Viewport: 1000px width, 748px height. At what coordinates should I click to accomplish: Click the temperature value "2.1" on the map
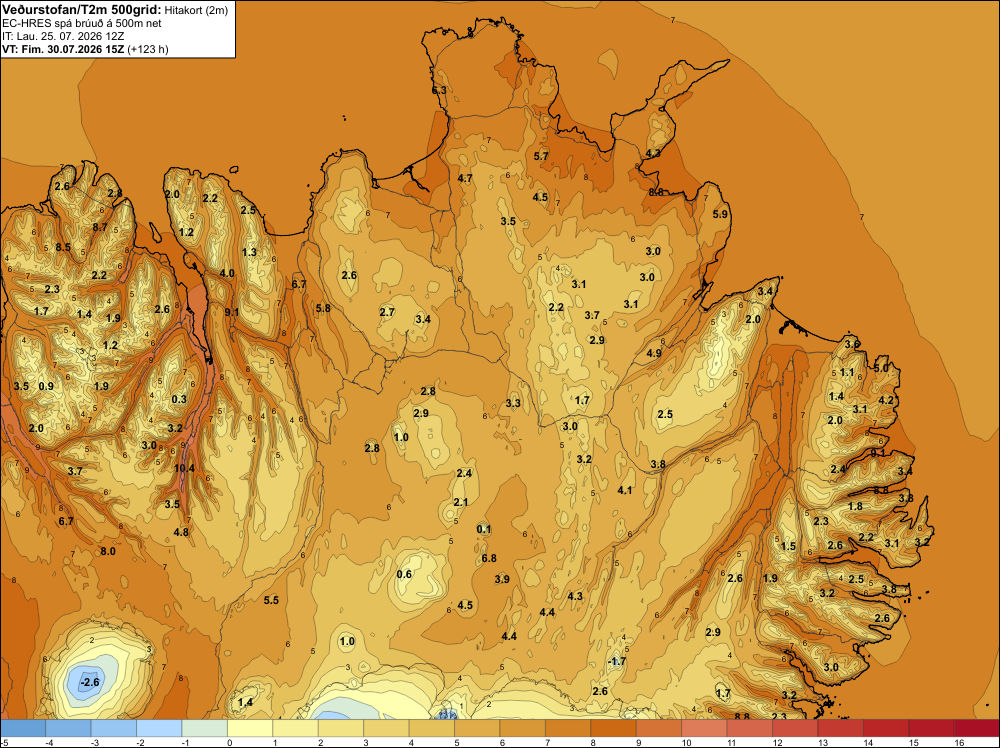(x=461, y=502)
